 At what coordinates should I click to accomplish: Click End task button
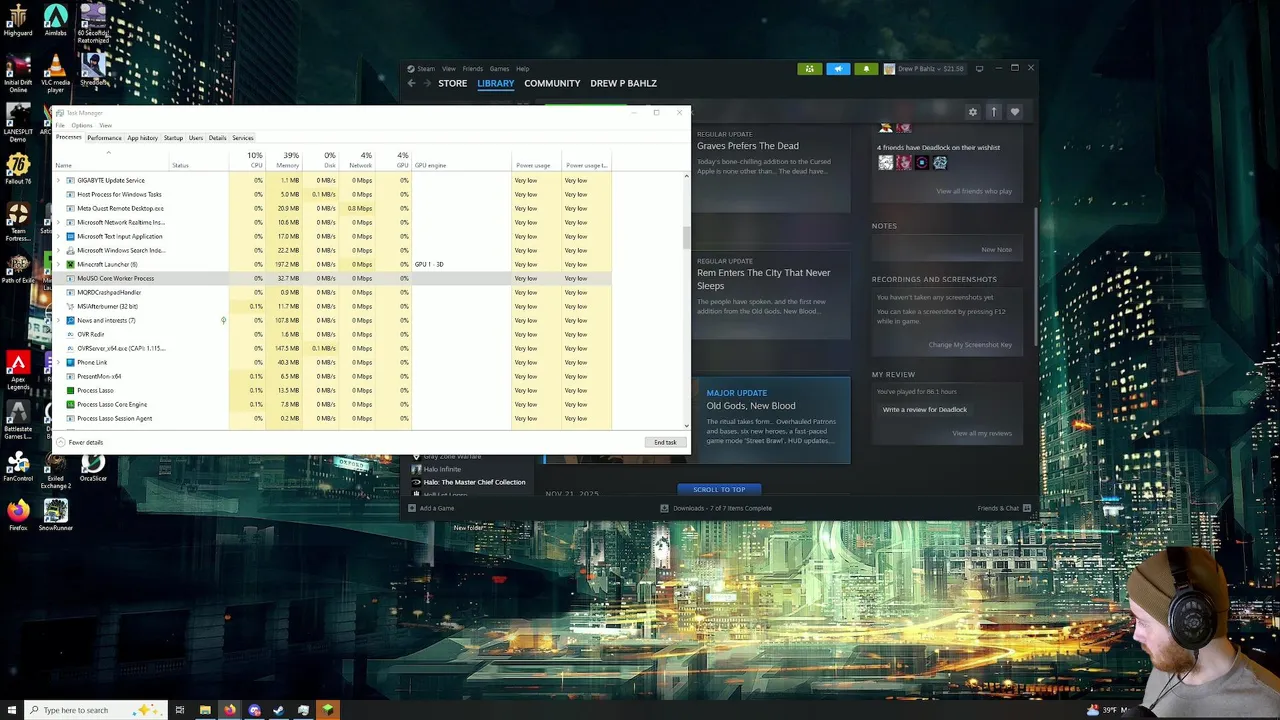(665, 442)
